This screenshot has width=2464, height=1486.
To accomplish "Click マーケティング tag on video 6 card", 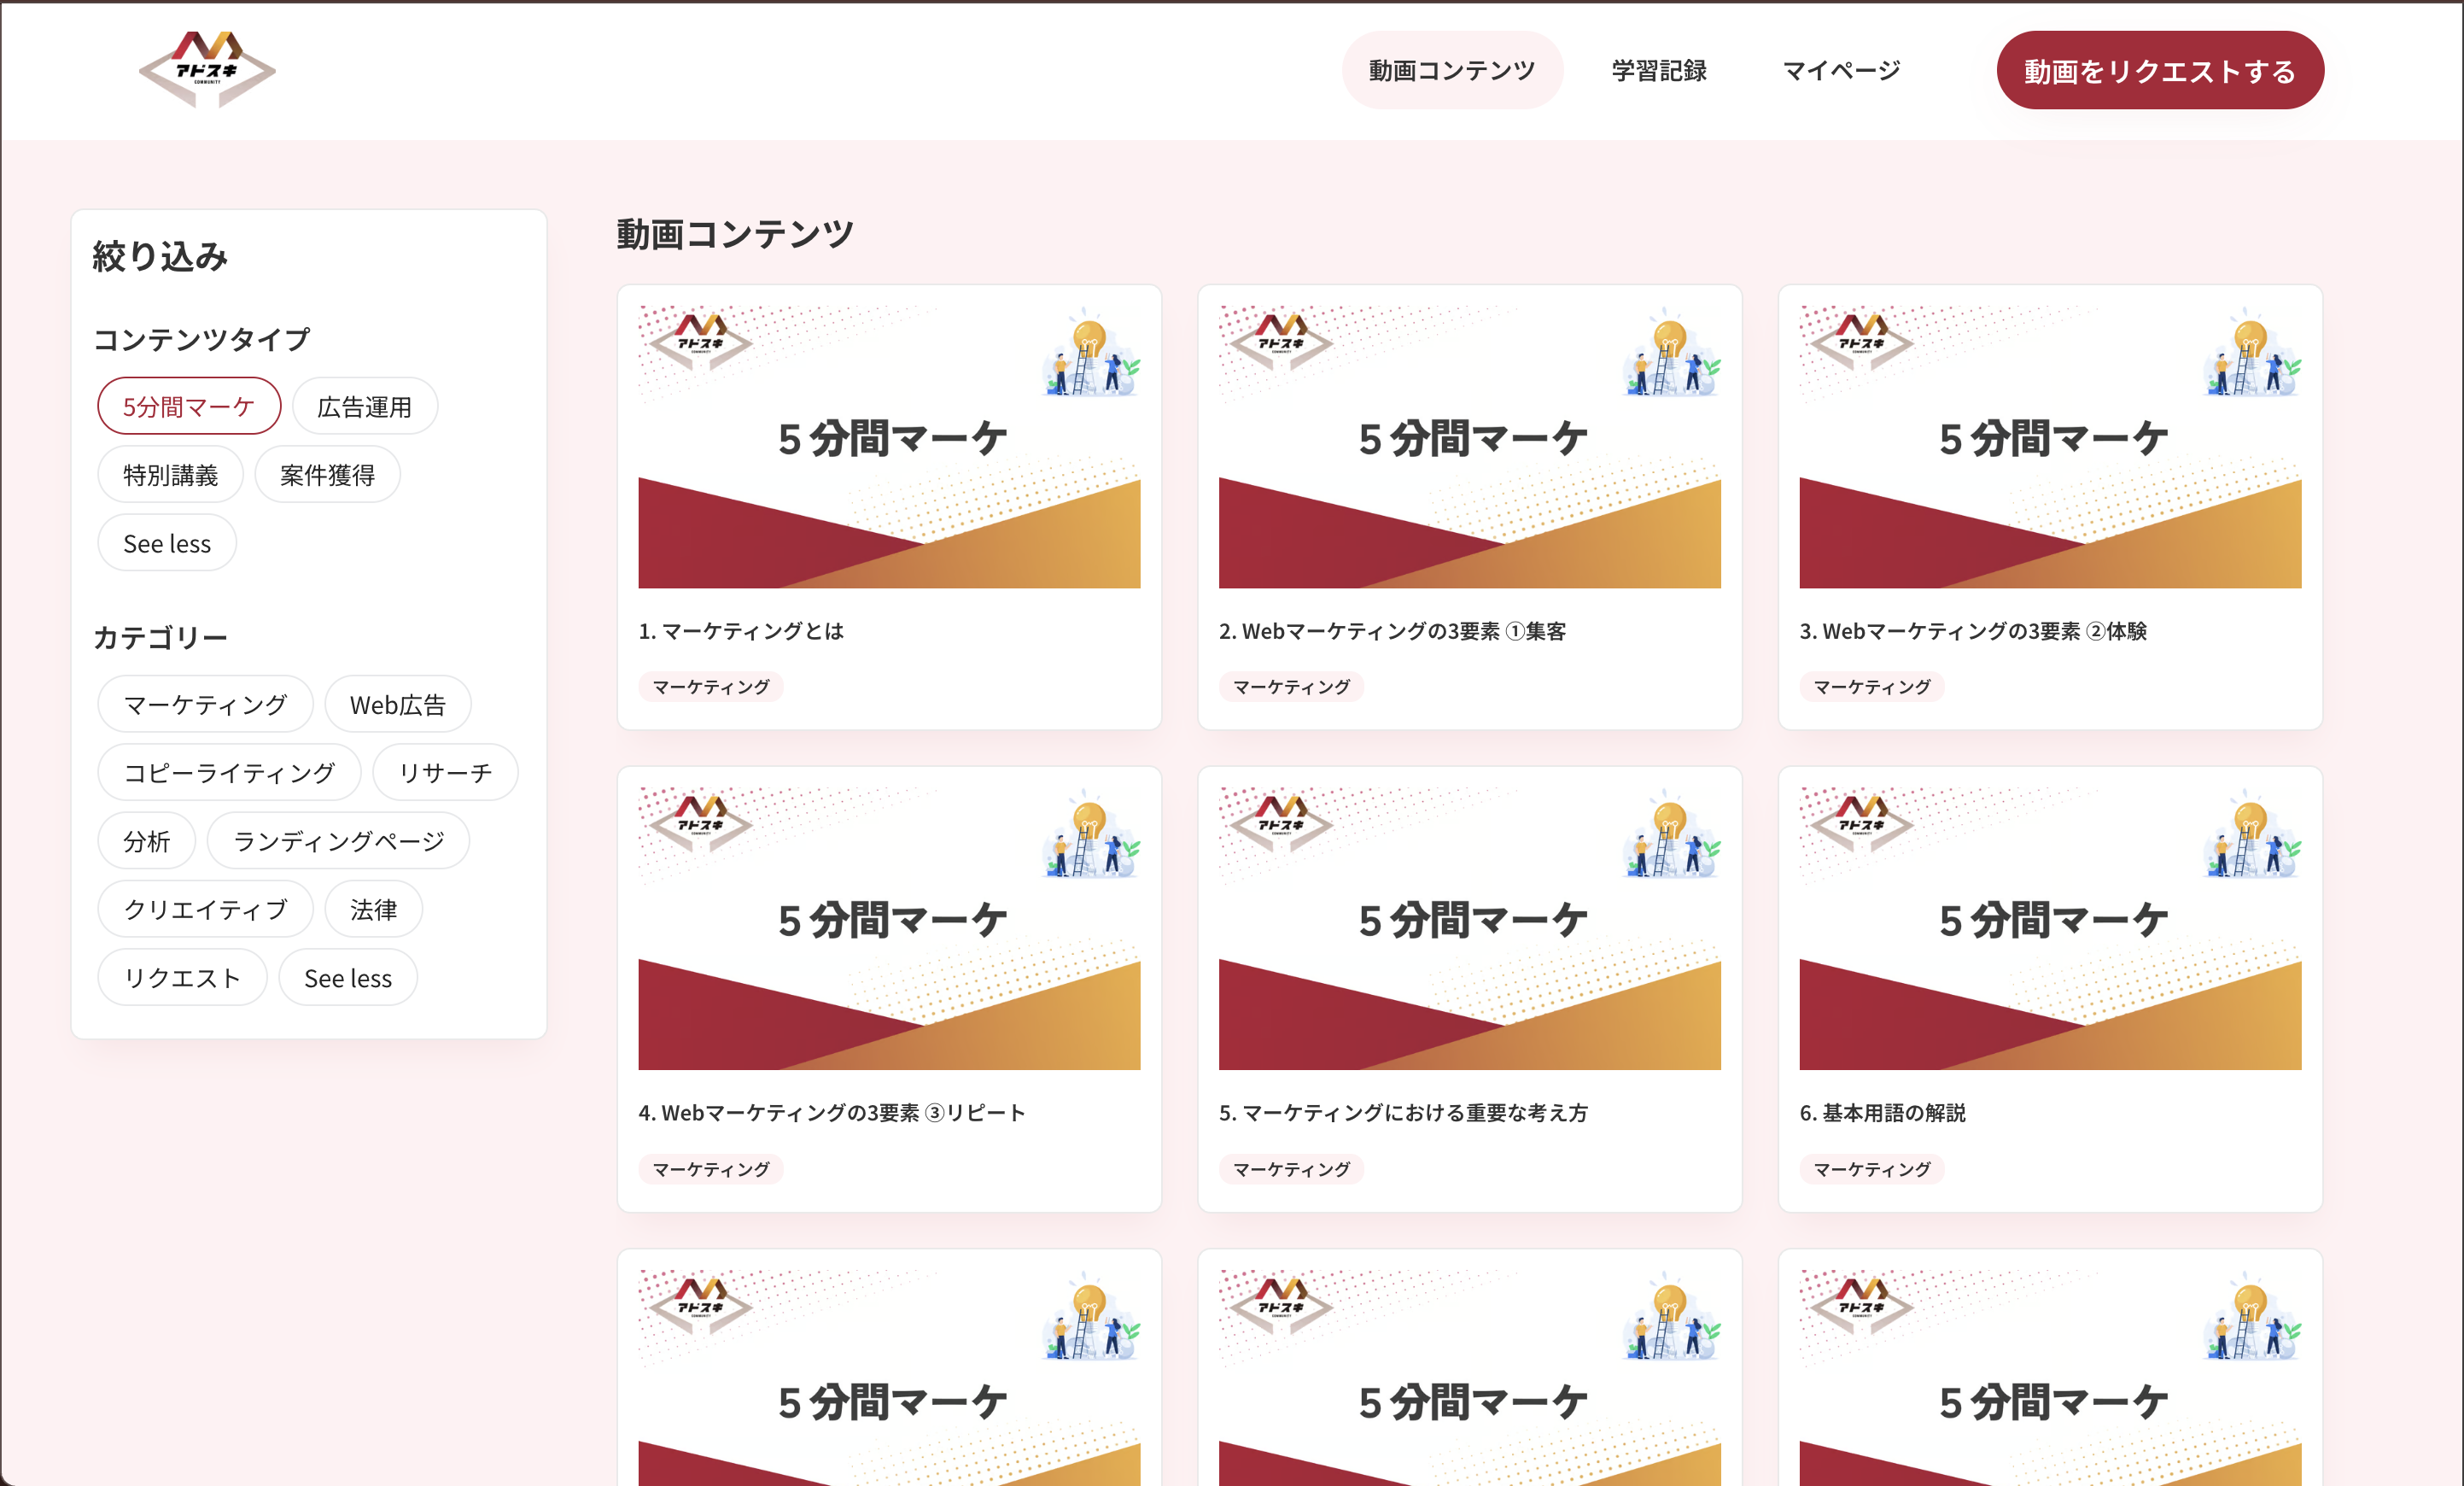I will tap(1872, 1169).
